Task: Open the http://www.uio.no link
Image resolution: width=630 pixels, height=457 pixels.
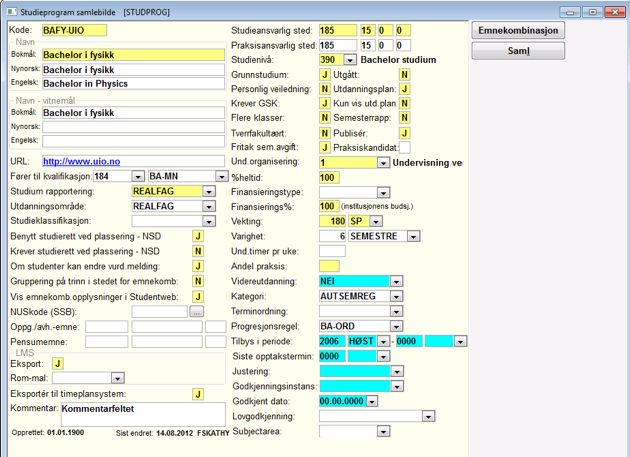Action: [82, 161]
